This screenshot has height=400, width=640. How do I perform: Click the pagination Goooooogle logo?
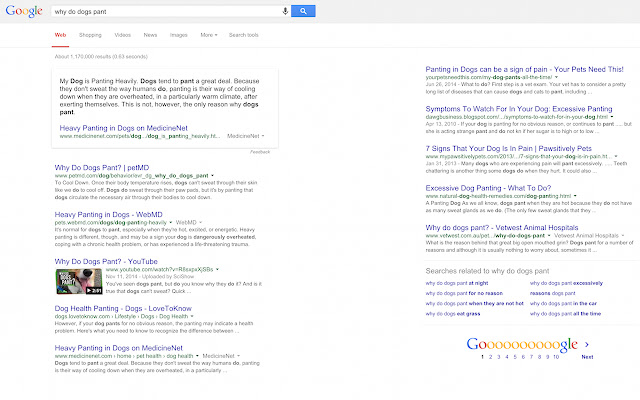[522, 345]
